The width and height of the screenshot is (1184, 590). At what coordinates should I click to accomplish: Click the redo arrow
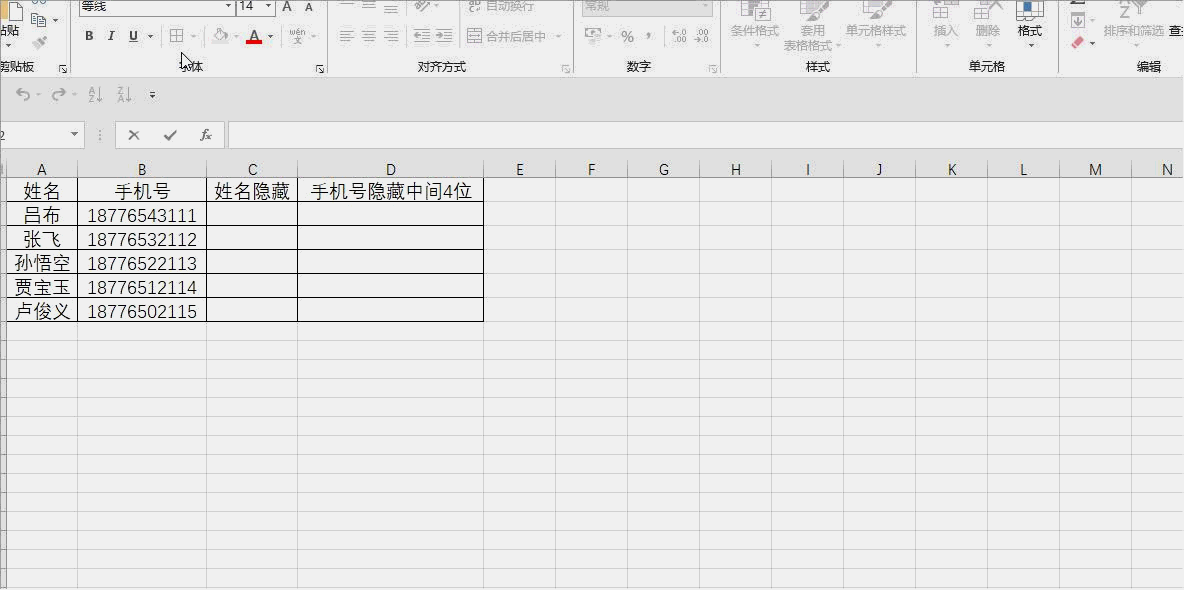pos(58,94)
